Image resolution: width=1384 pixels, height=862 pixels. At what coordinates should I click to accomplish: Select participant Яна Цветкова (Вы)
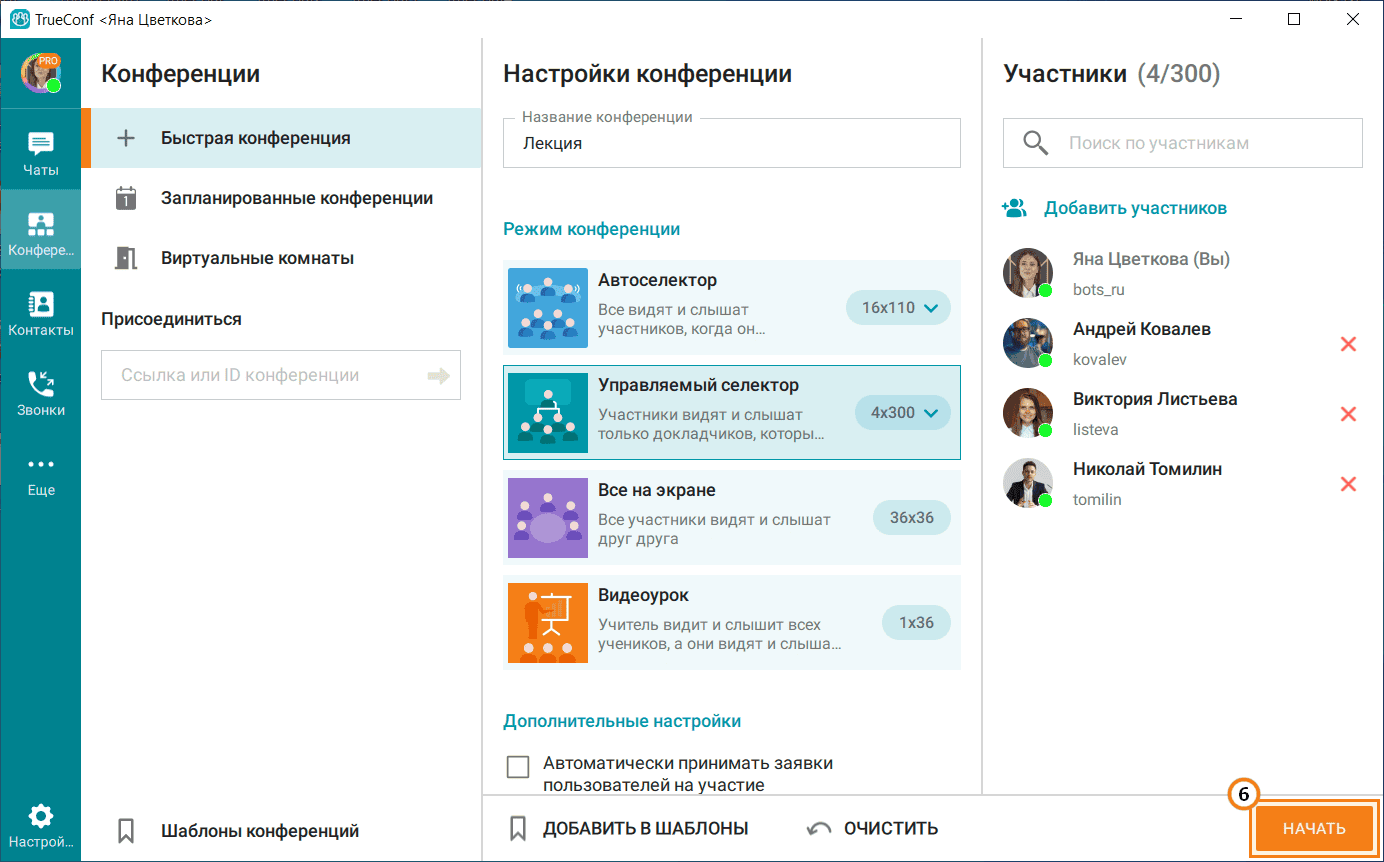click(x=1183, y=274)
